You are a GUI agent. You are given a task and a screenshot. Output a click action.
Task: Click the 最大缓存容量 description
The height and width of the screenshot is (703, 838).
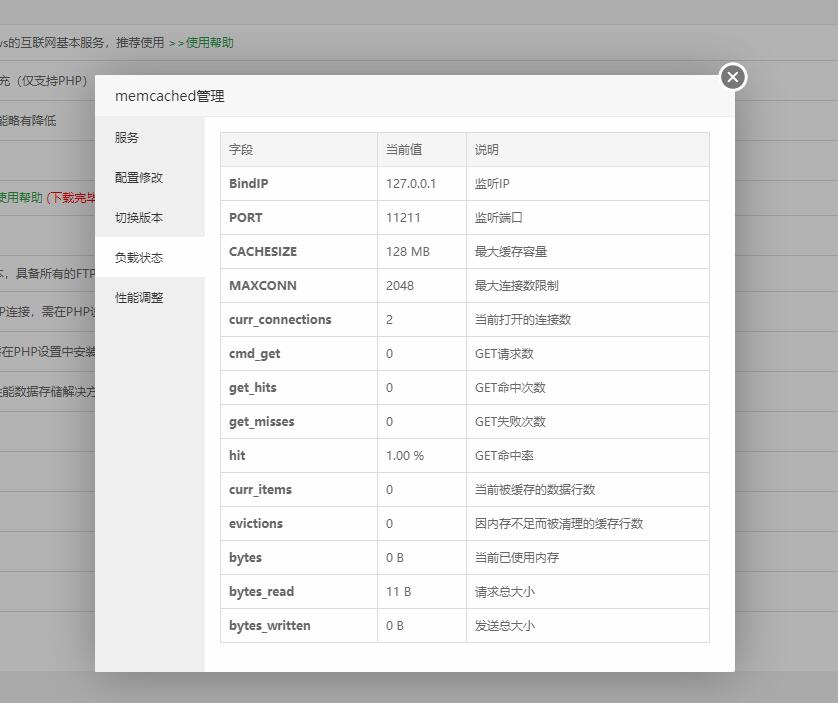[x=511, y=251]
